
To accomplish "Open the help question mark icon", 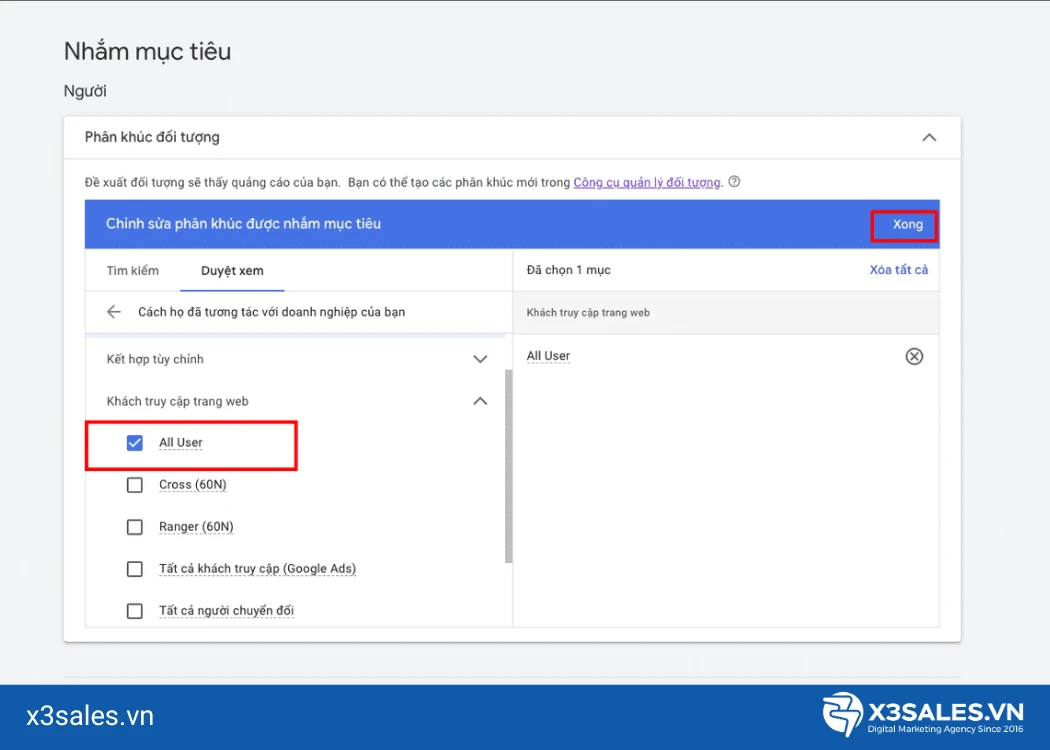I will pos(735,181).
